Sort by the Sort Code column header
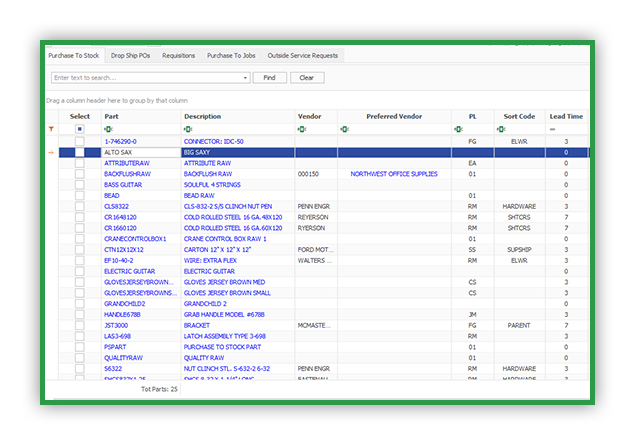Viewport: 635px width, 445px height. click(519, 117)
